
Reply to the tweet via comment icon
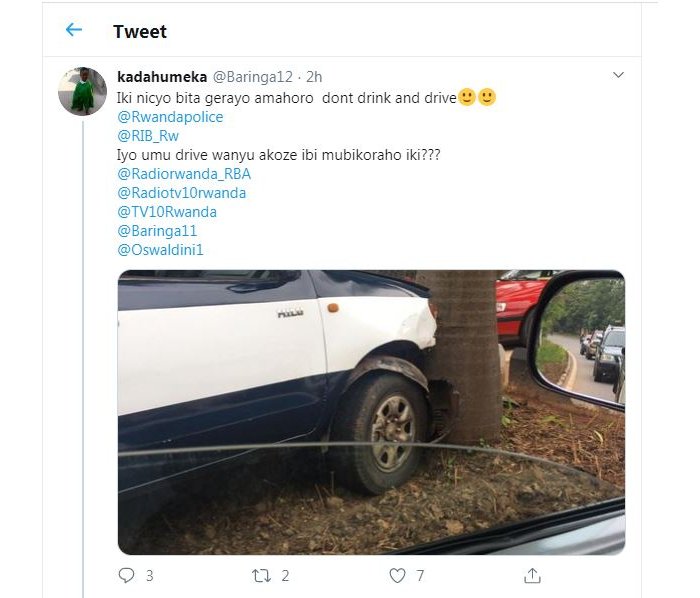[127, 575]
